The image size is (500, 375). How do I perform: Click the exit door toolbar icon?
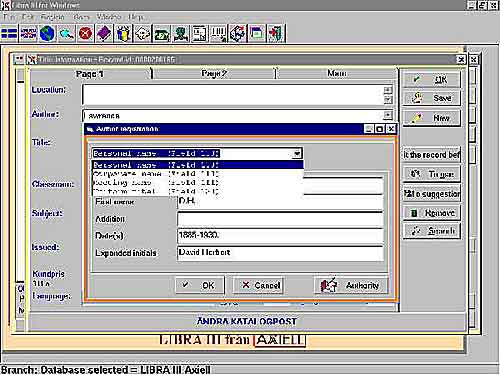276,34
